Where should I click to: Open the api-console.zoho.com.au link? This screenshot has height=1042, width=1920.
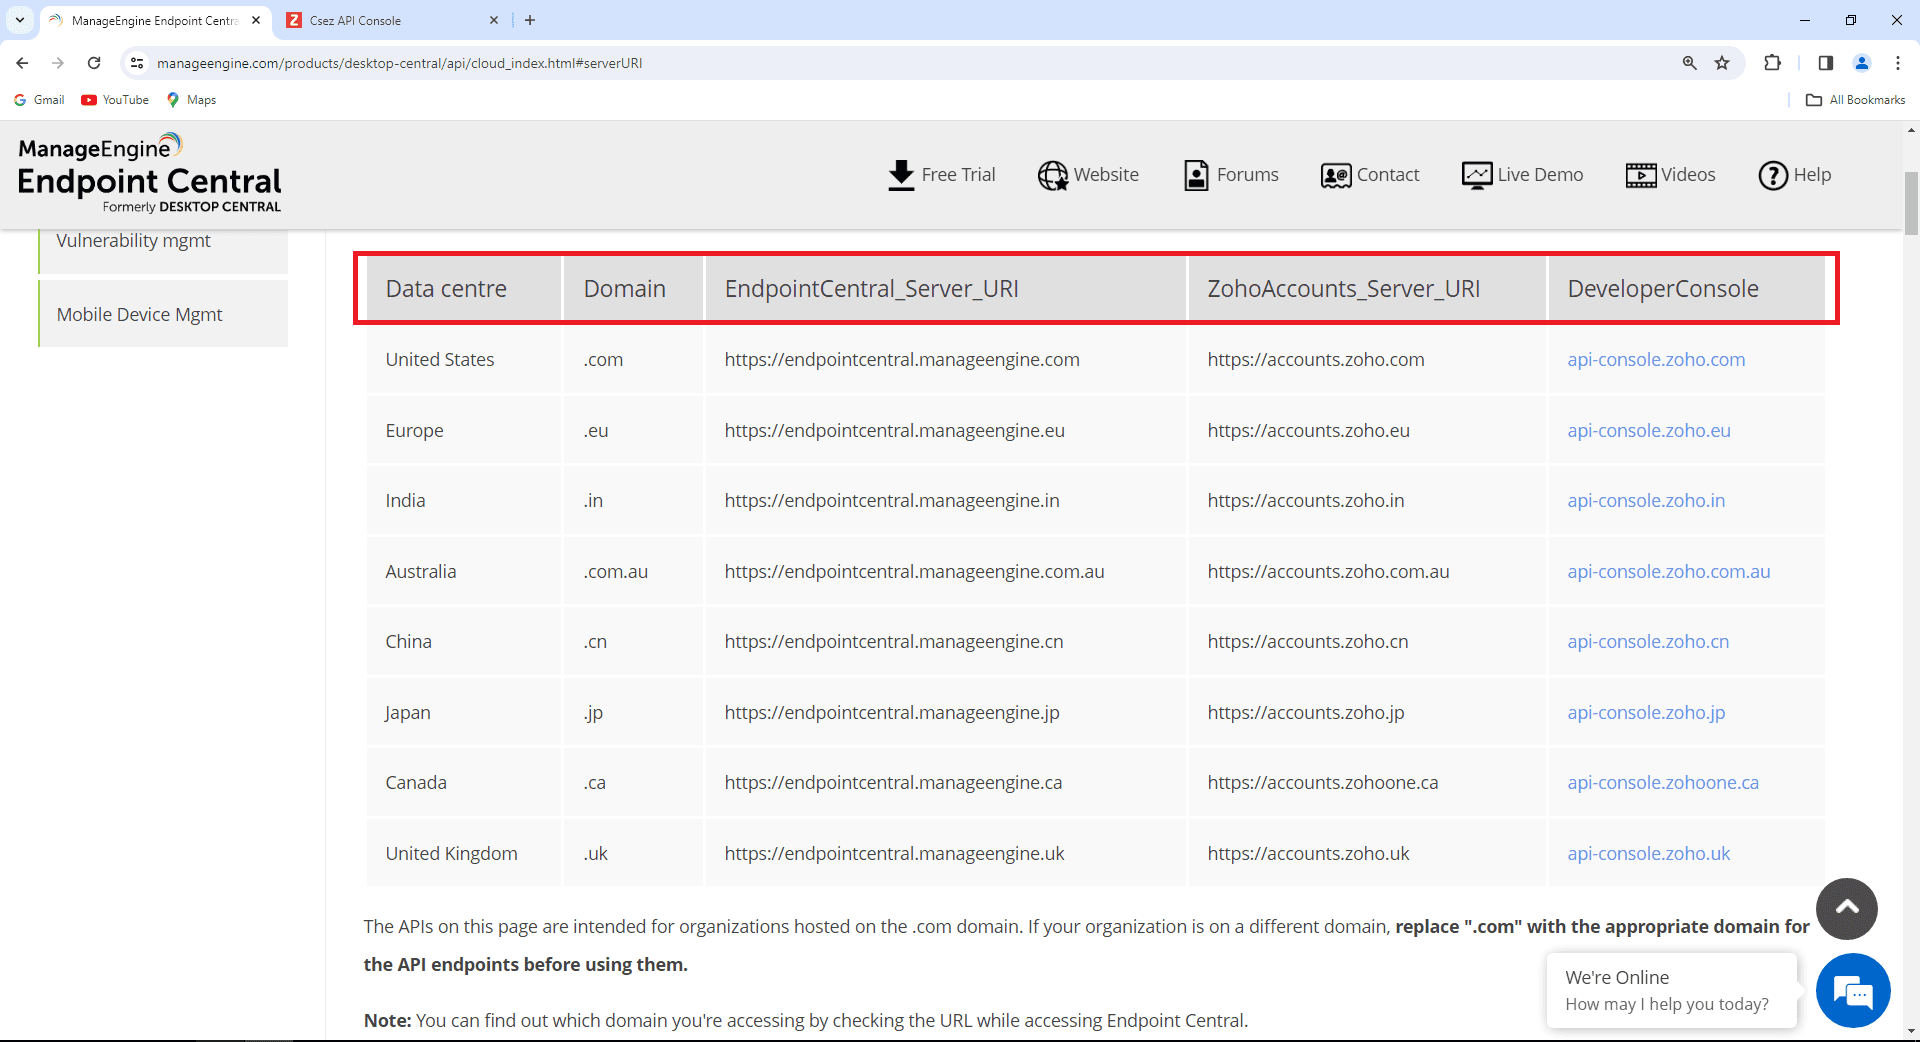coord(1669,572)
